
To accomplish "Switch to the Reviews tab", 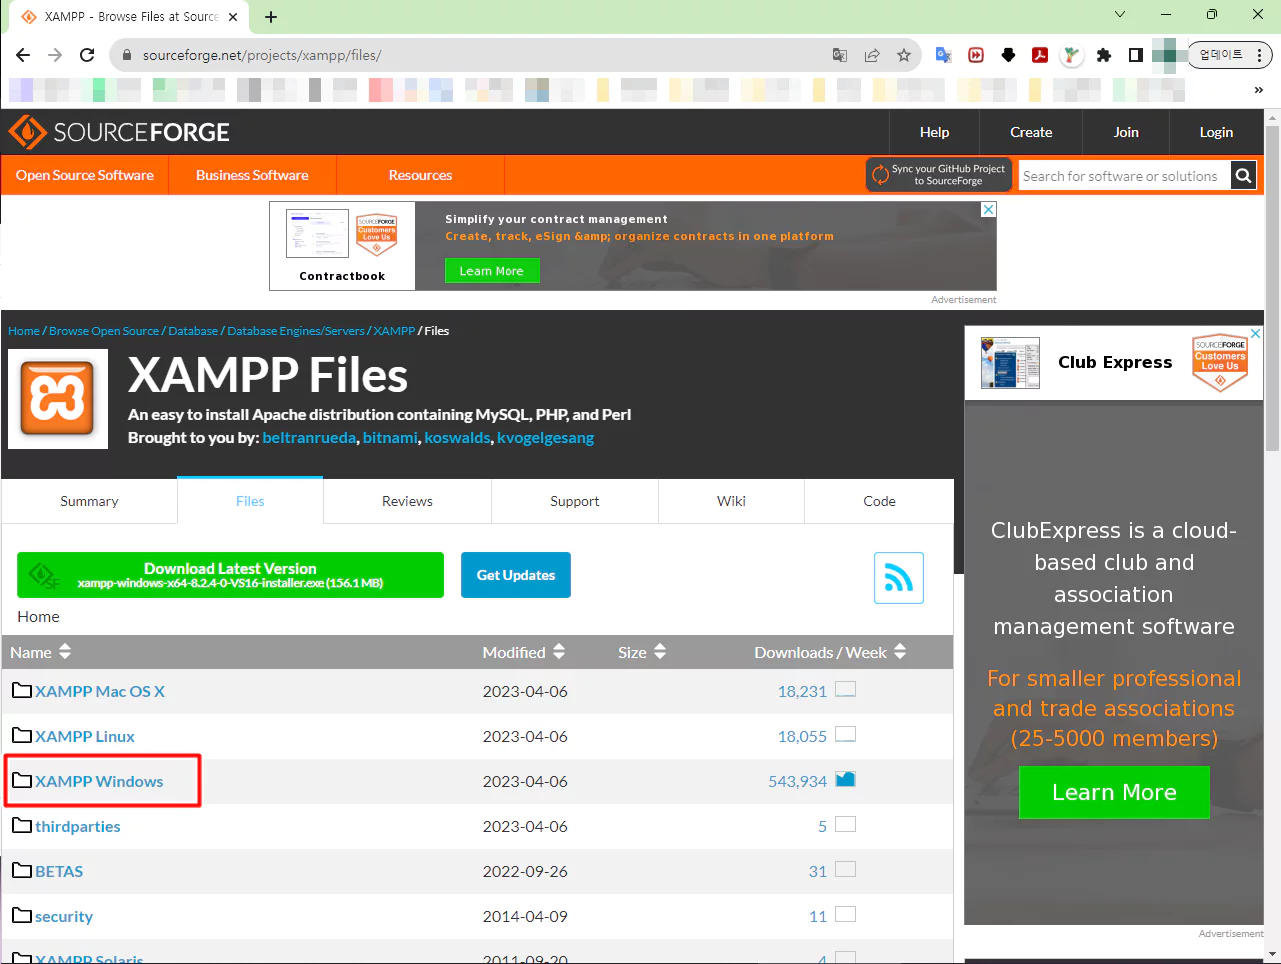I will (x=407, y=501).
